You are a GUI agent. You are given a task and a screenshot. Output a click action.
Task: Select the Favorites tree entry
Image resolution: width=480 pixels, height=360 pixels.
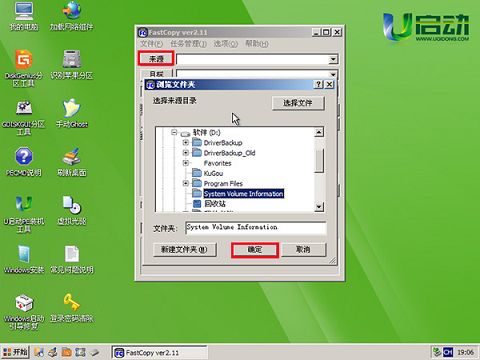coord(217,163)
